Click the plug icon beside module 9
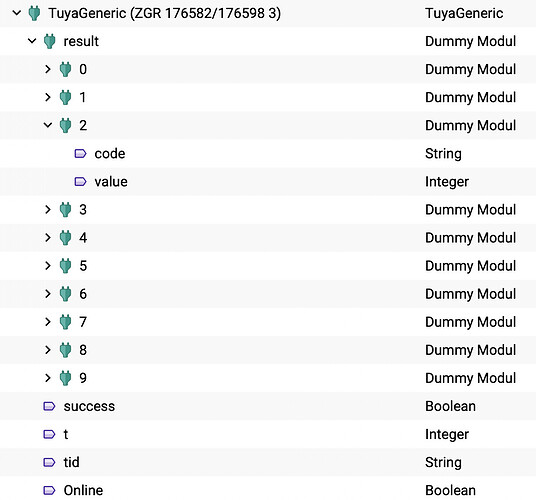This screenshot has width=536, height=500. 65,378
